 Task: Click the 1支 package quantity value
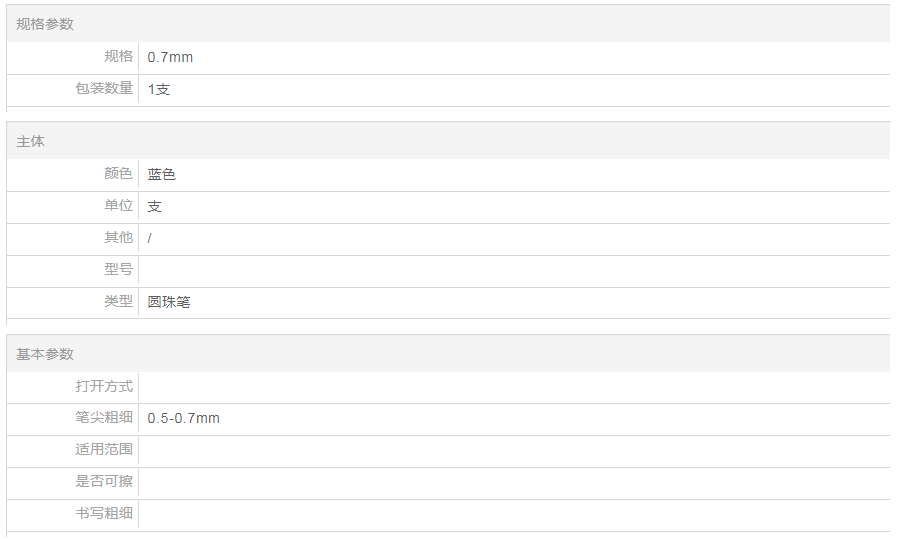pos(159,90)
